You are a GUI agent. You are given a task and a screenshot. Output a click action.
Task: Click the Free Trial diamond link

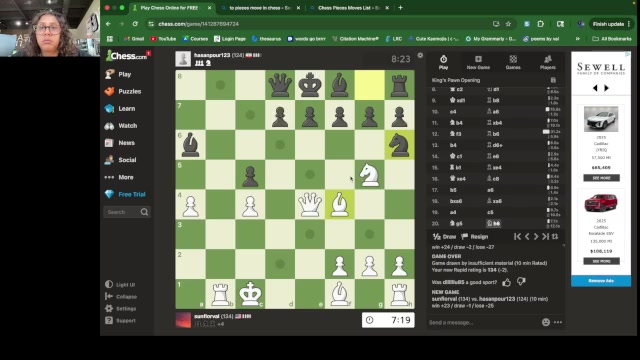(x=125, y=194)
